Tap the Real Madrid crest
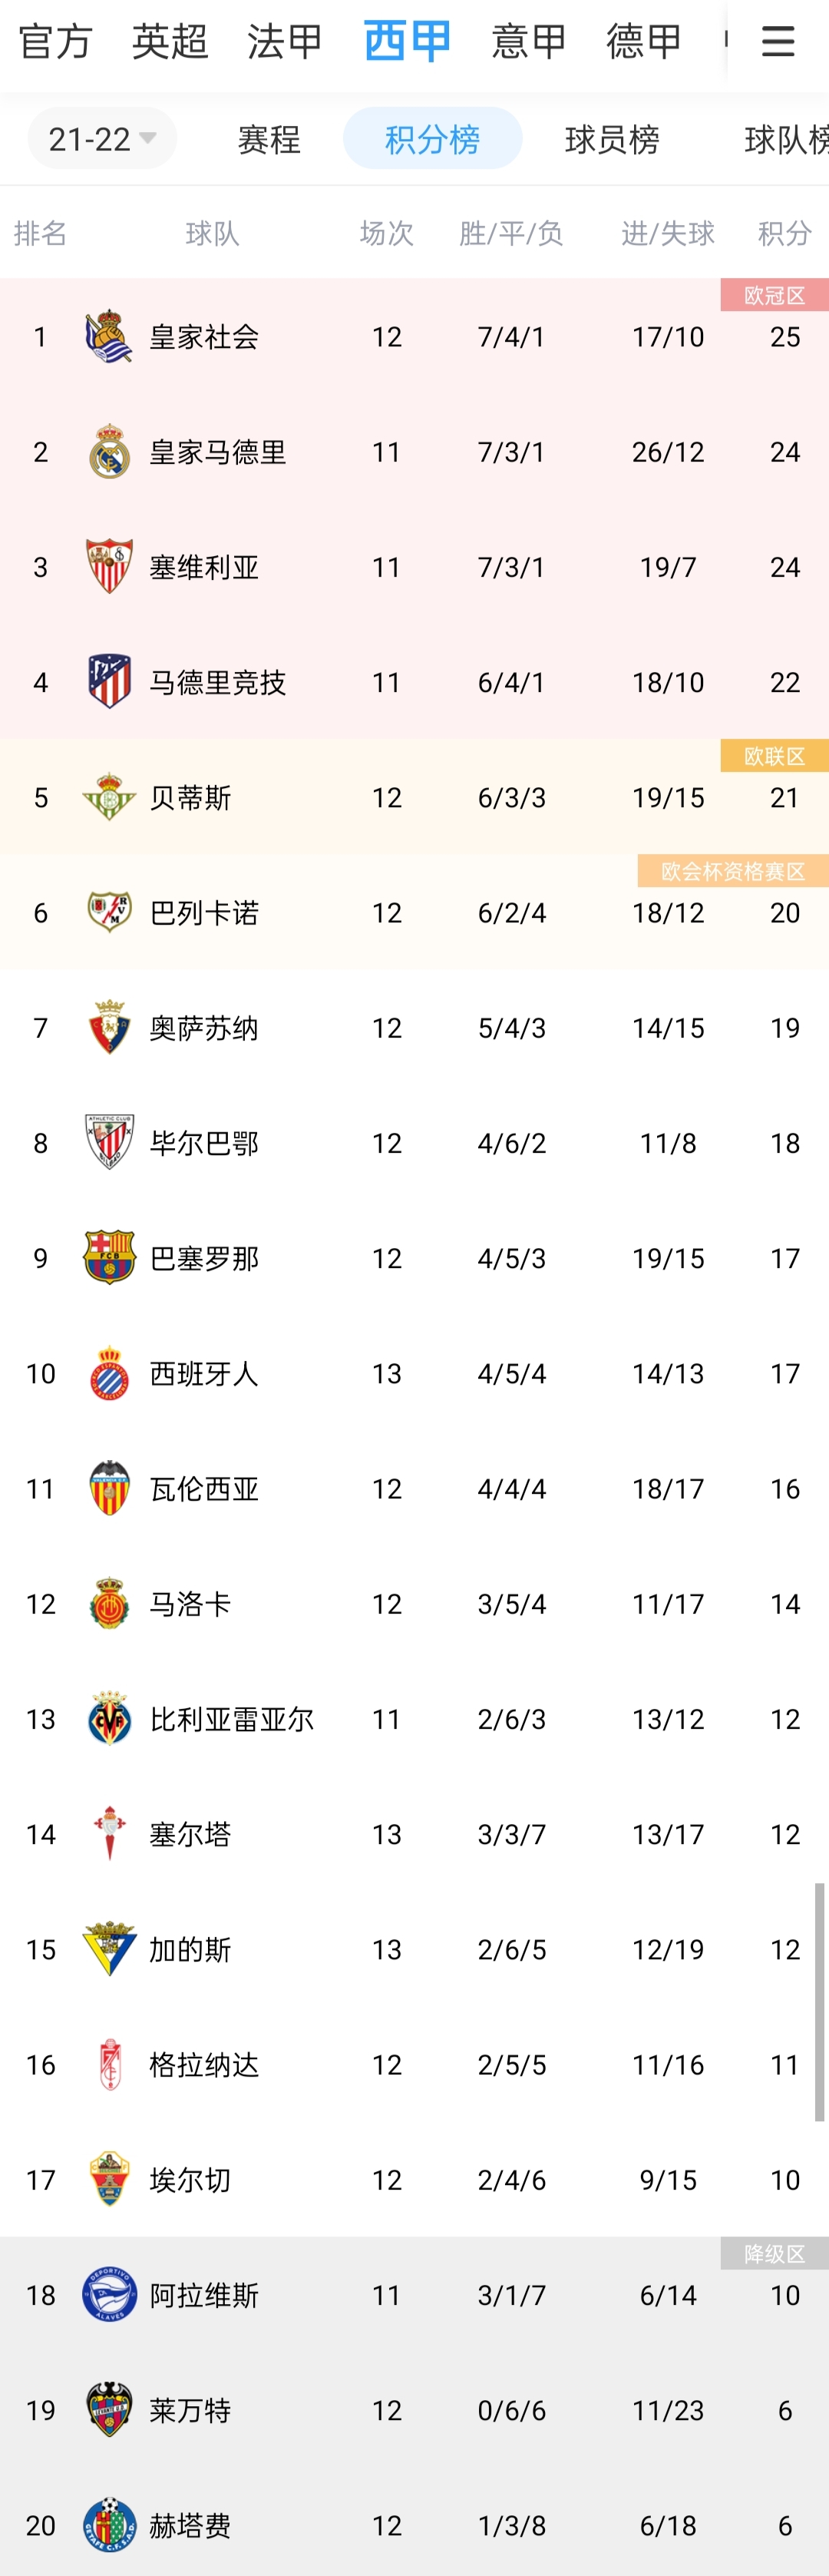Image resolution: width=829 pixels, height=2576 pixels. 109,451
